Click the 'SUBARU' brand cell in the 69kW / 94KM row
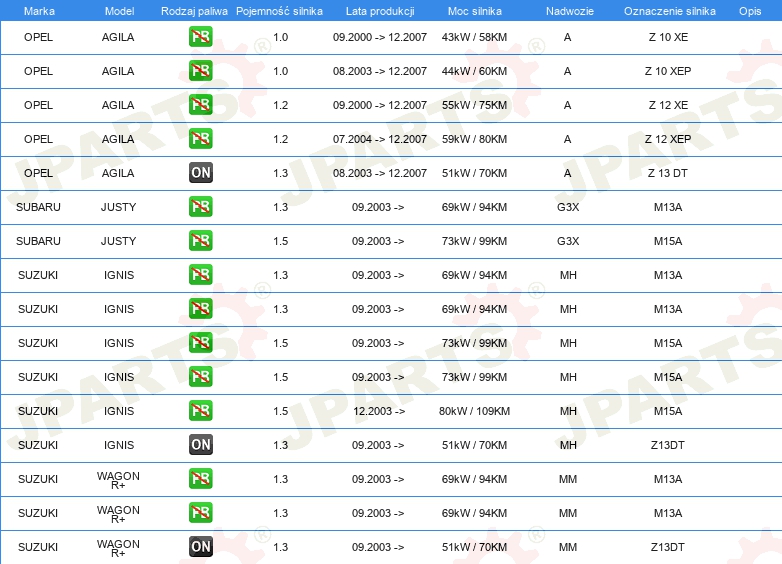 [38, 207]
